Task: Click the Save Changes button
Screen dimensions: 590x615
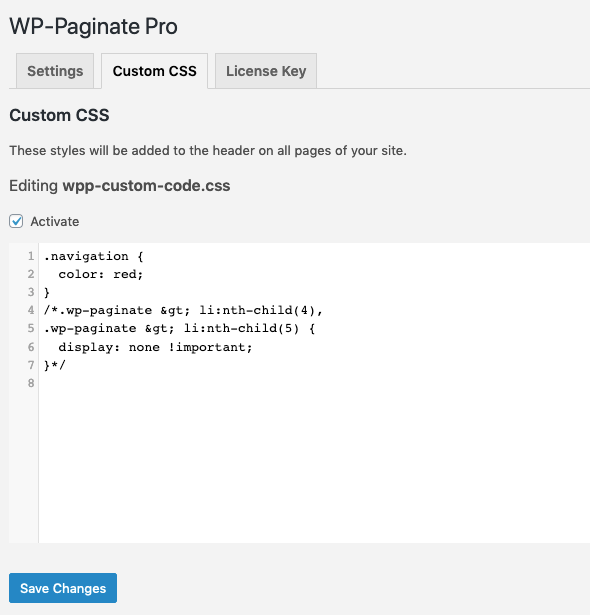Action: pos(63,588)
